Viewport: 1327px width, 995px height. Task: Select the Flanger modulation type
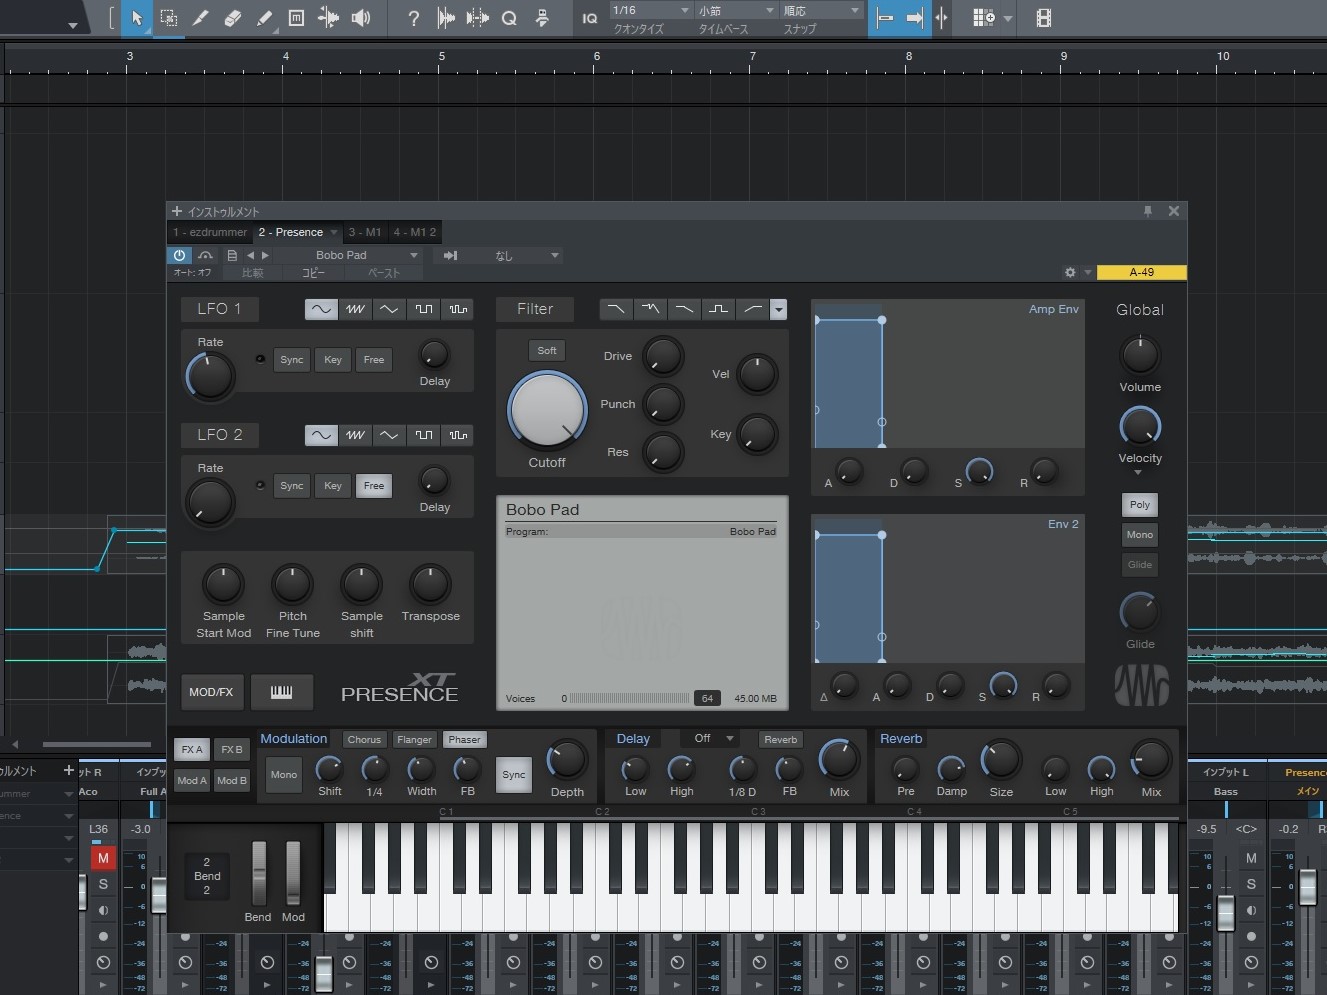click(414, 740)
